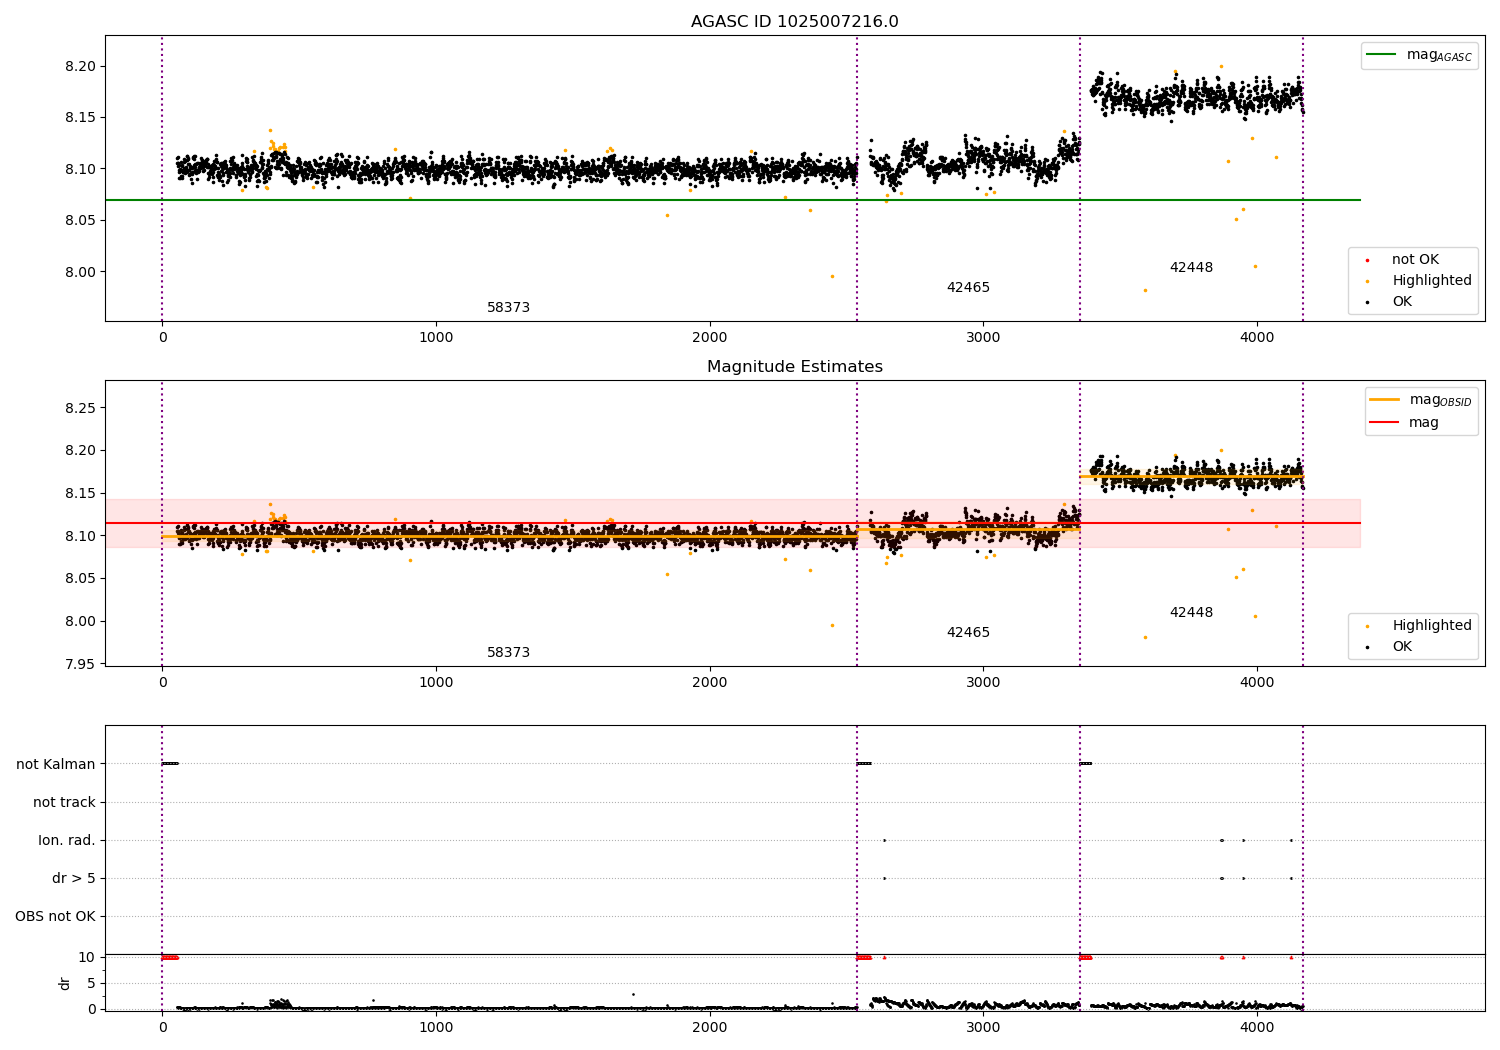Click the "7.95" y-tick in the middle plot
1500x1050 pixels.
coord(80,664)
